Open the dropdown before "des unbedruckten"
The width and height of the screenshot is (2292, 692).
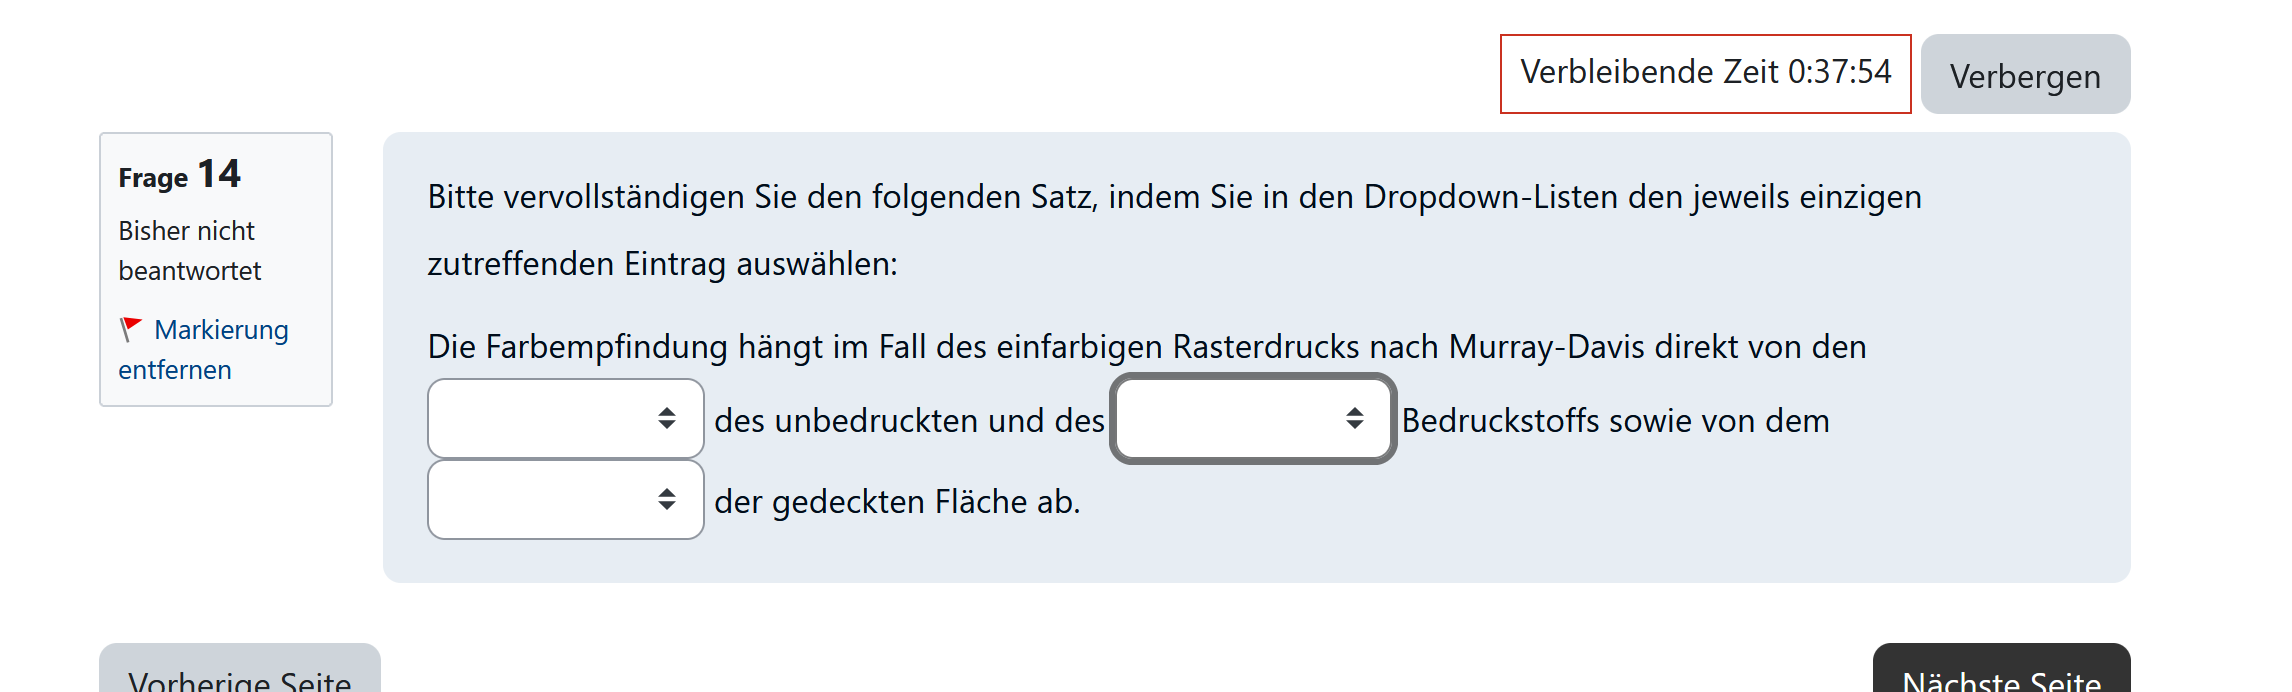point(565,418)
